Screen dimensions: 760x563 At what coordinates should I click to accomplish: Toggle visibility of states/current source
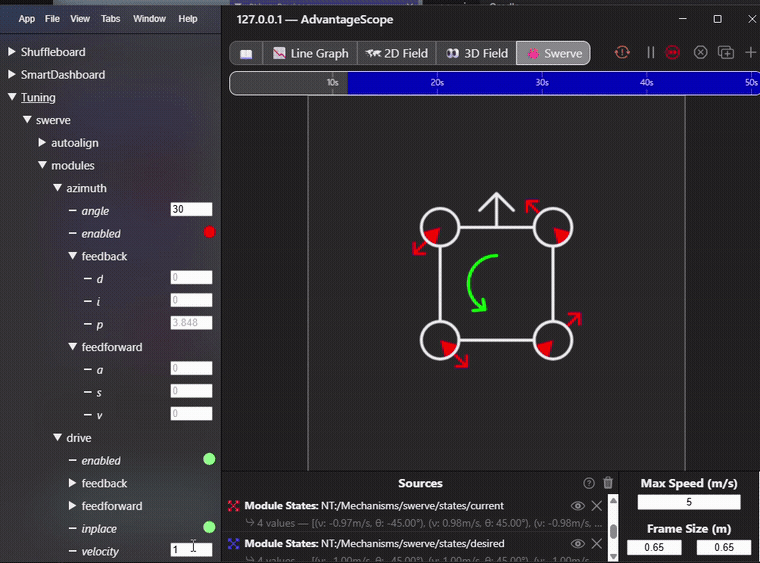coord(577,506)
